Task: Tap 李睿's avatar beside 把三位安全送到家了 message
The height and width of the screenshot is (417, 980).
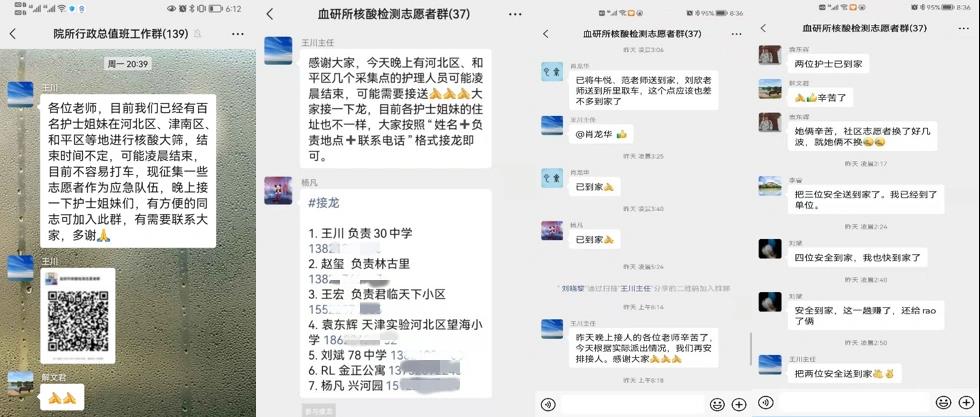Action: (770, 186)
